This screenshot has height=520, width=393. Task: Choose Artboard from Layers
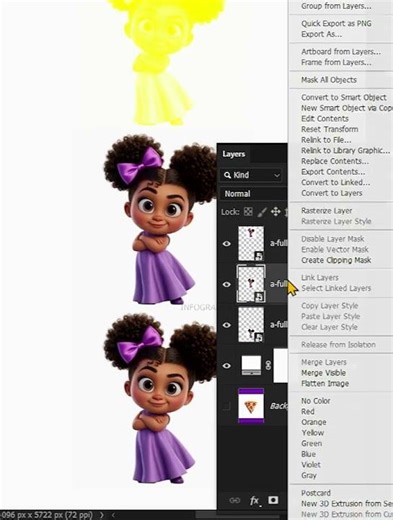(341, 52)
